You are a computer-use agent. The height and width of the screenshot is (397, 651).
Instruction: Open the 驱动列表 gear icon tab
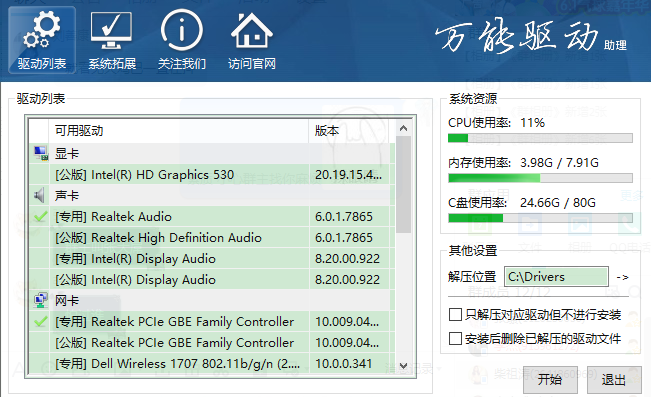pos(42,40)
